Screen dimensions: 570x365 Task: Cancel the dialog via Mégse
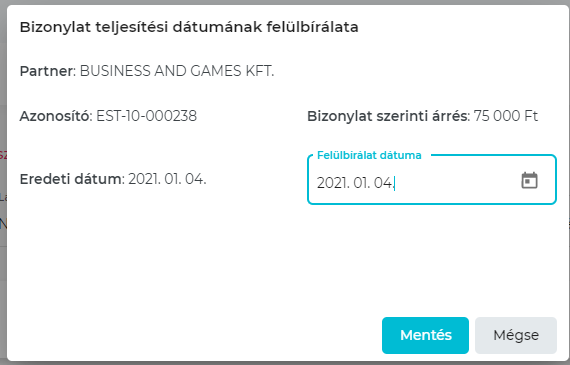(x=516, y=335)
